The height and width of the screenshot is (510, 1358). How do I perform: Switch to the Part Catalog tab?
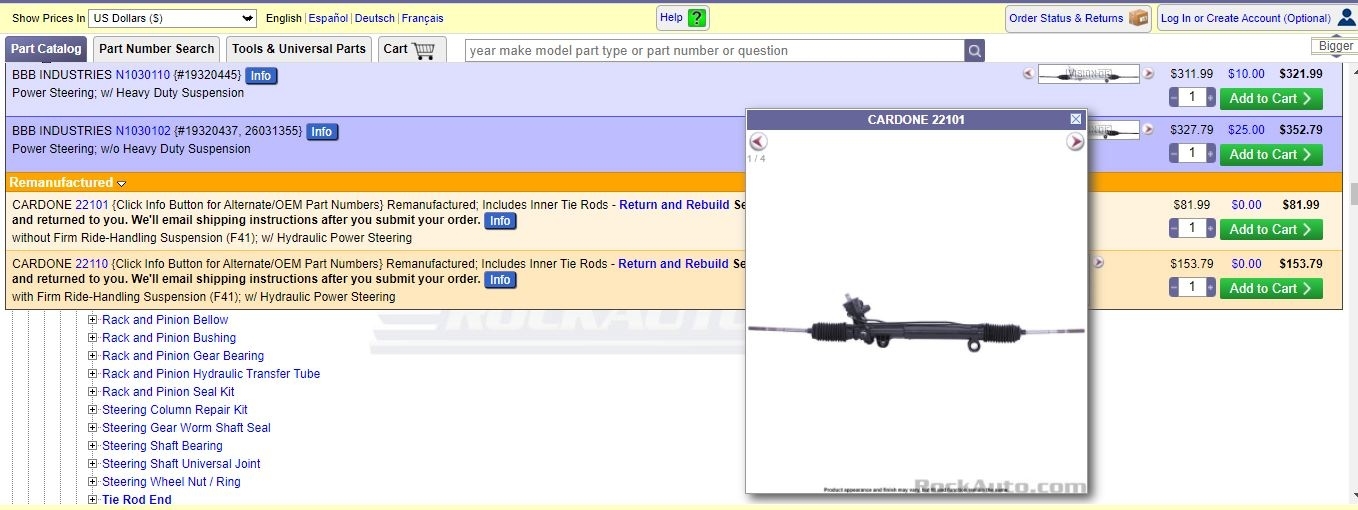click(x=46, y=49)
